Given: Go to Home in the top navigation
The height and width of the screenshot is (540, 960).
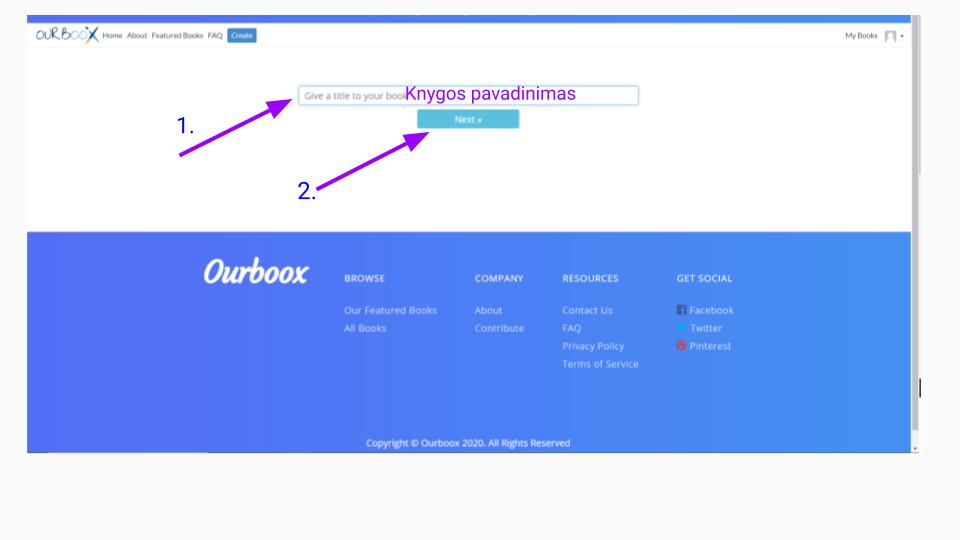Looking at the screenshot, I should click(x=112, y=36).
